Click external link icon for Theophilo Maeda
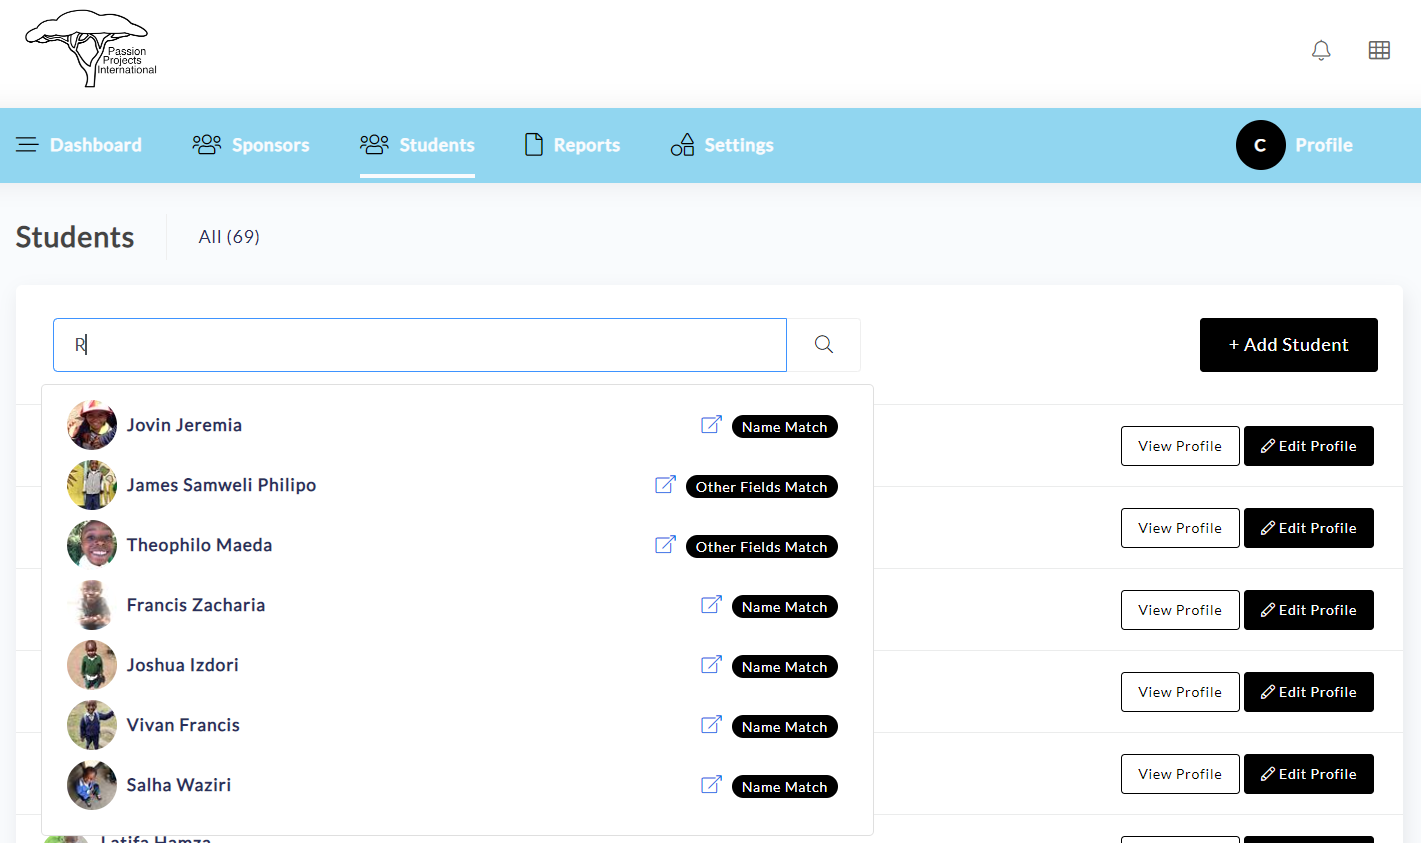The image size is (1421, 843). tap(665, 545)
